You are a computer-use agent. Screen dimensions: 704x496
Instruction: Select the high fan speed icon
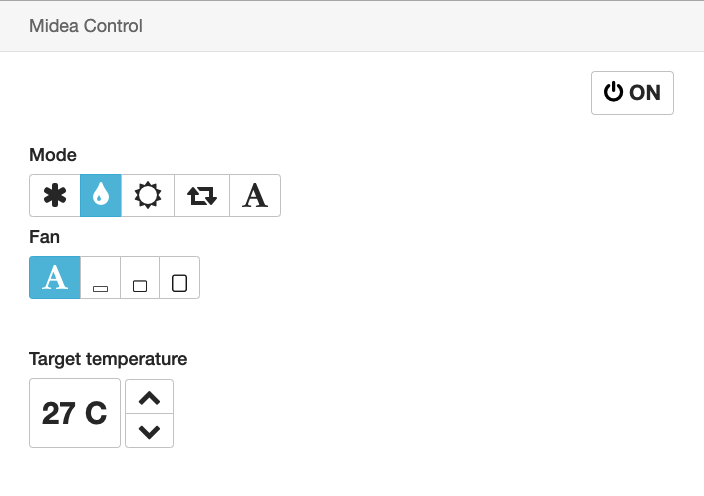click(180, 278)
